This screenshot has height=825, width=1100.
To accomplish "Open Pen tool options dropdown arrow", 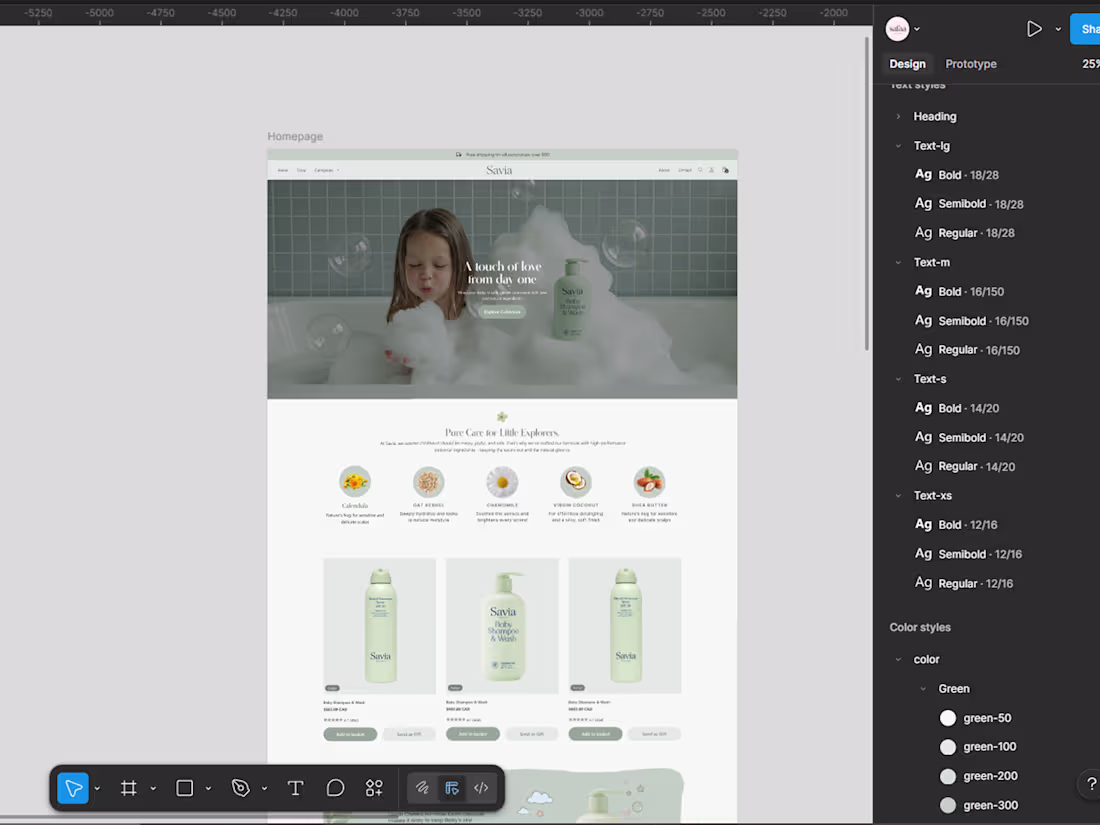I will point(264,789).
